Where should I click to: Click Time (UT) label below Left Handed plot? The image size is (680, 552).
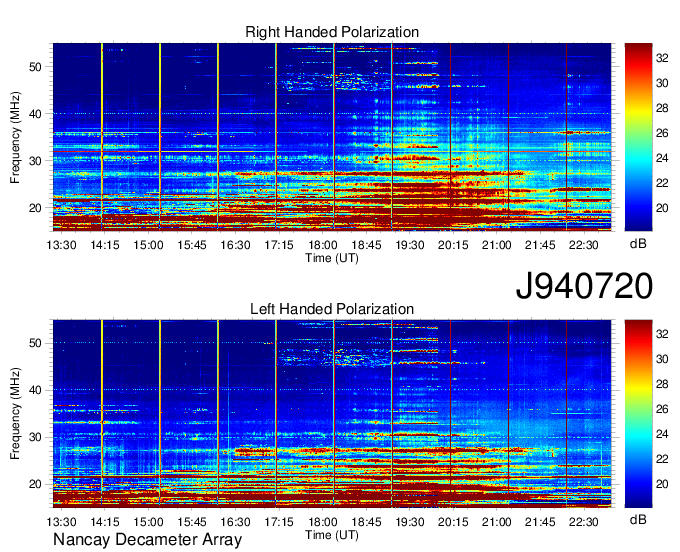tap(332, 535)
